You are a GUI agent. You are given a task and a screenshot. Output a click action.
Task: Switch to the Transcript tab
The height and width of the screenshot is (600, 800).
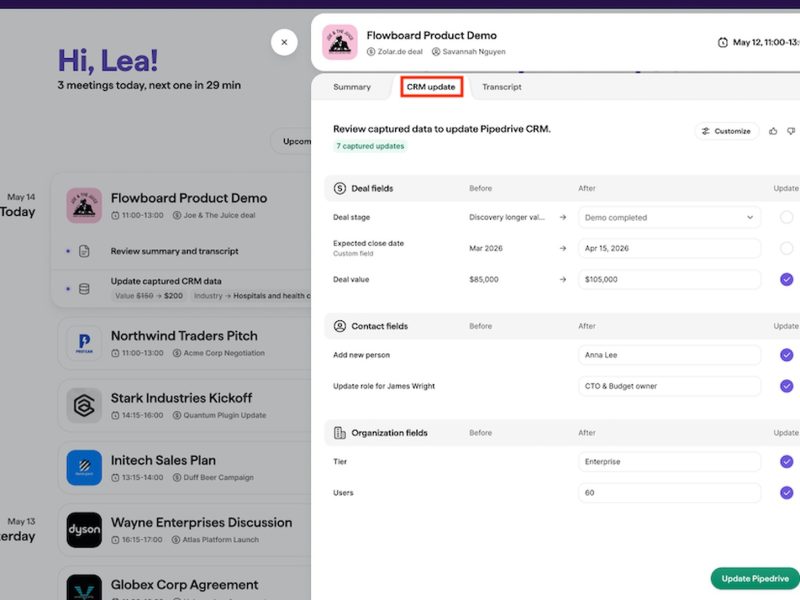point(502,87)
